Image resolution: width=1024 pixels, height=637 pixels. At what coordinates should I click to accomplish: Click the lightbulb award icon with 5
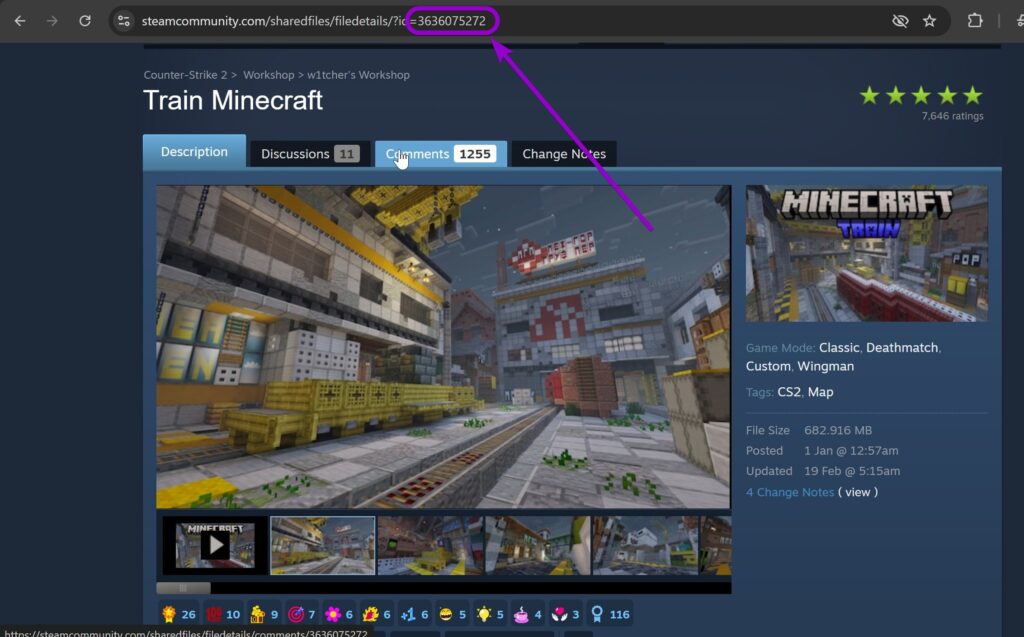point(483,614)
